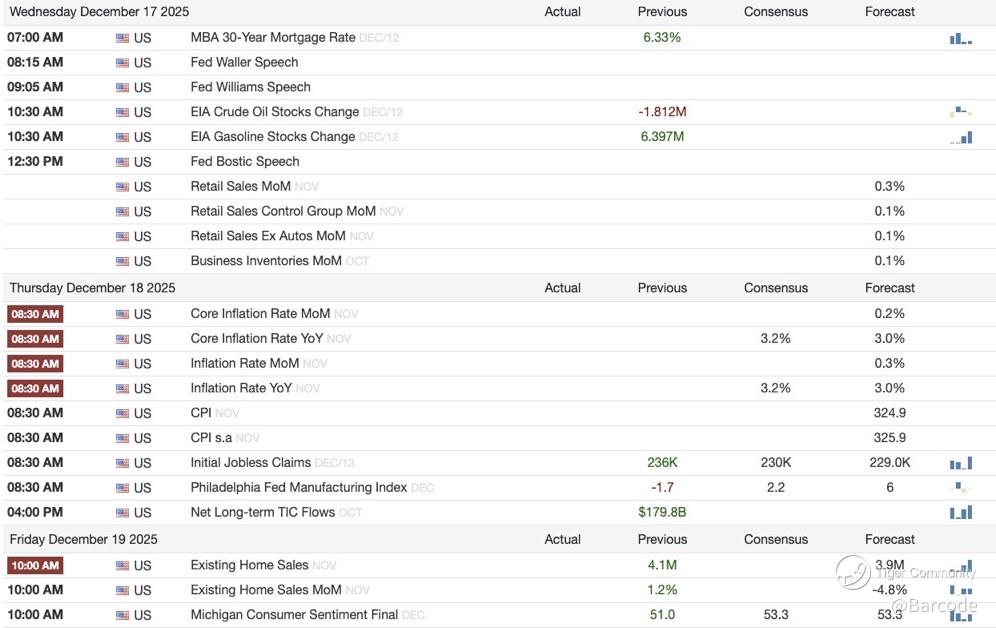Viewport: 996px width, 628px height.
Task: Open Michigan Consumer Sentiment Final details
Action: 294,614
